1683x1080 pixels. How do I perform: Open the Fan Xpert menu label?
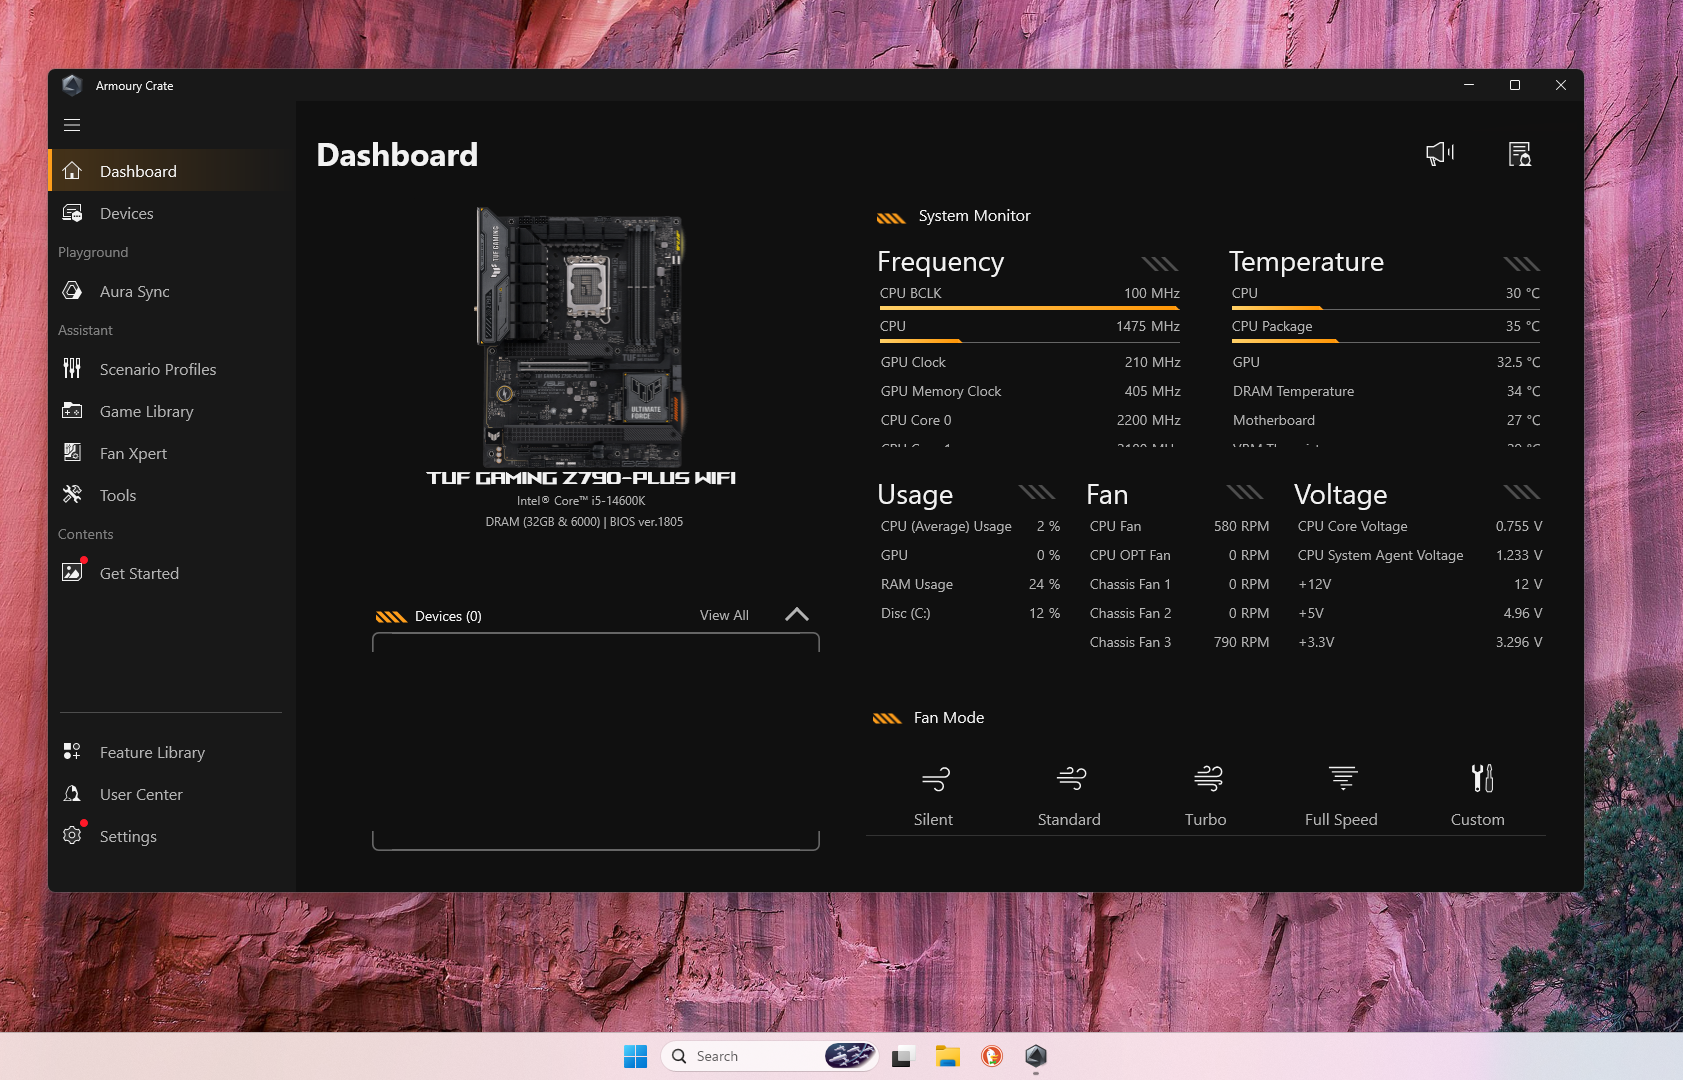(133, 453)
